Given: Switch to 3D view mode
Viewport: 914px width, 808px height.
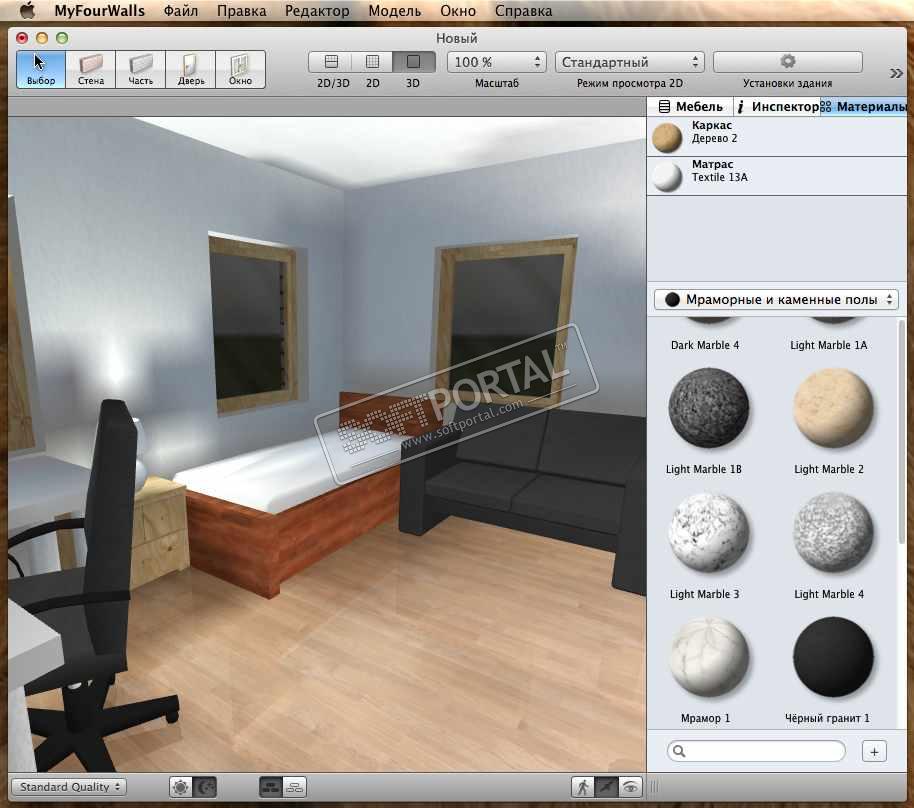Looking at the screenshot, I should tap(413, 62).
